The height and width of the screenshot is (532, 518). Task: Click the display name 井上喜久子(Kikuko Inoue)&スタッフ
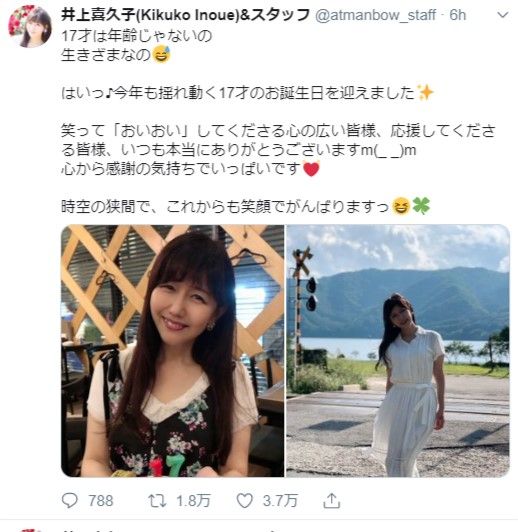pyautogui.click(x=186, y=15)
